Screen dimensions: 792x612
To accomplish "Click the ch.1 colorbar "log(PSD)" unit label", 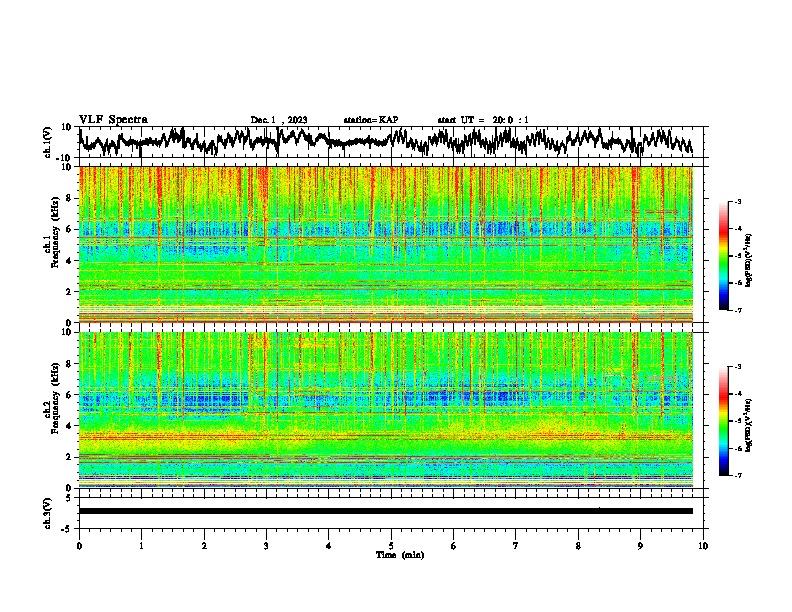I will [749, 260].
